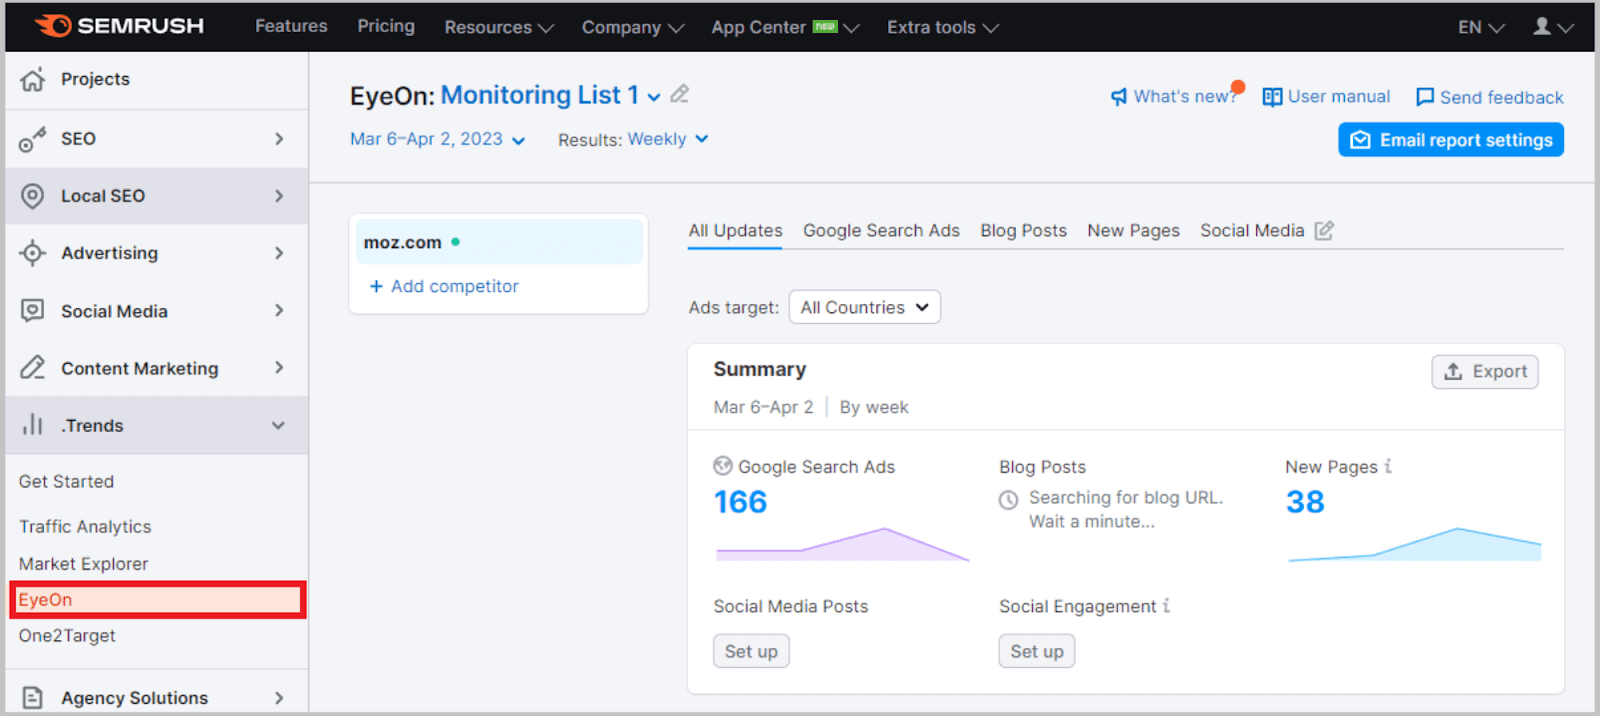Image resolution: width=1600 pixels, height=716 pixels.
Task: Click the Send feedback speech bubble icon
Action: tap(1425, 97)
